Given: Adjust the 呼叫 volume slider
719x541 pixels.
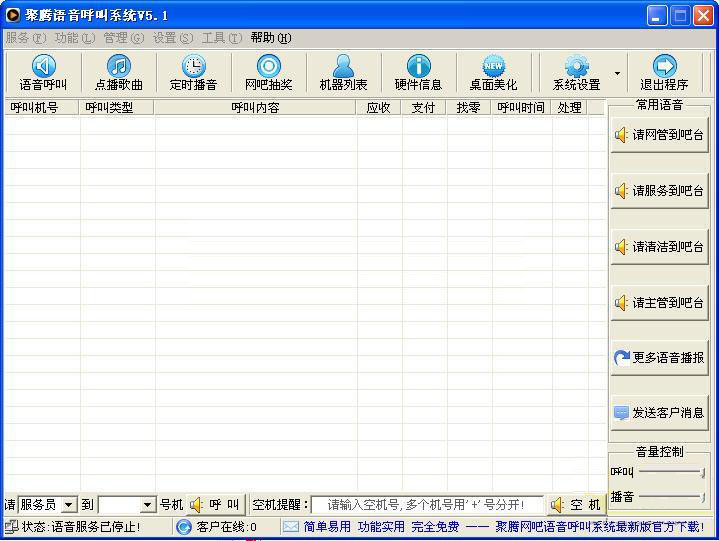Looking at the screenshot, I should 672,472.
